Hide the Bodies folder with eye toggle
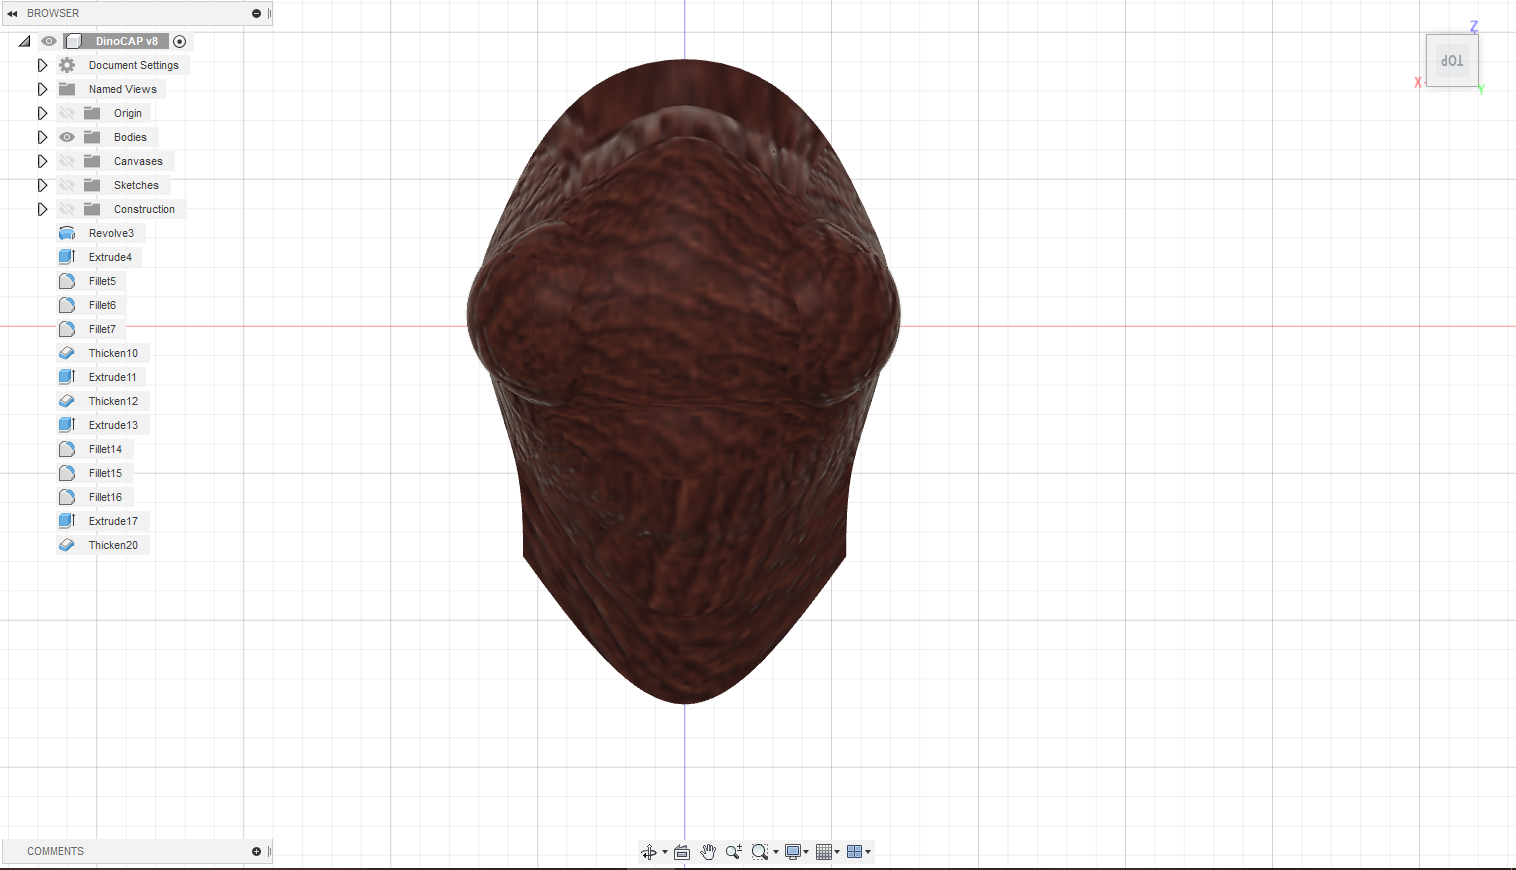The width and height of the screenshot is (1516, 870). coord(67,137)
